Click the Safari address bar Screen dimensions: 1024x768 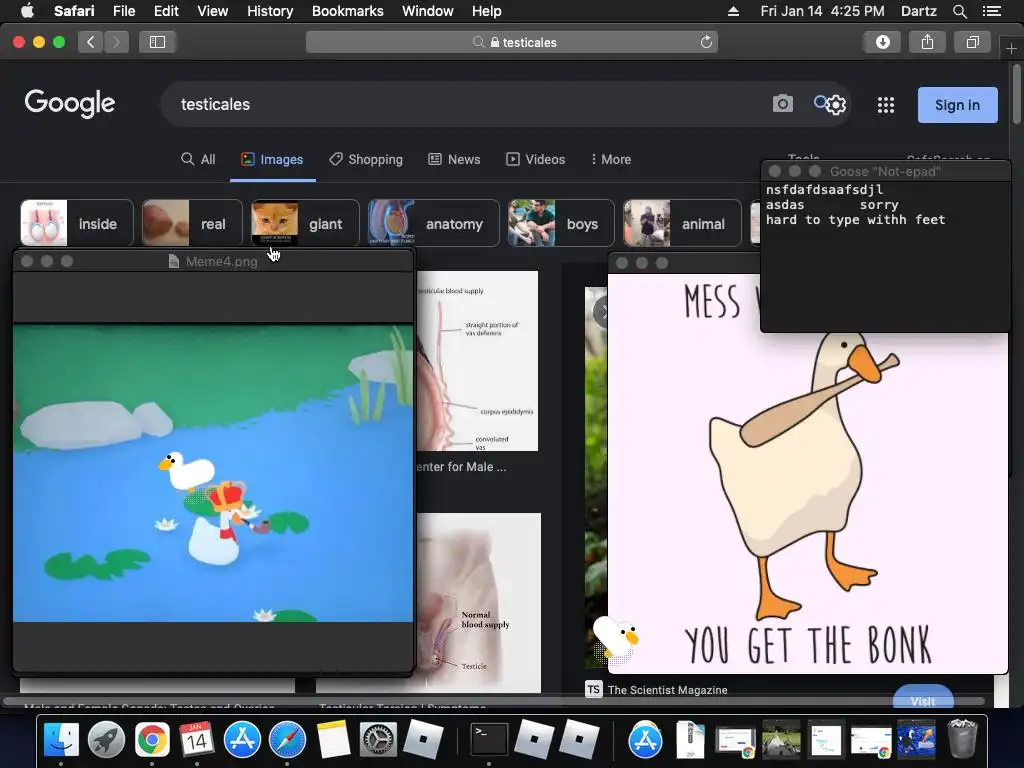(511, 42)
